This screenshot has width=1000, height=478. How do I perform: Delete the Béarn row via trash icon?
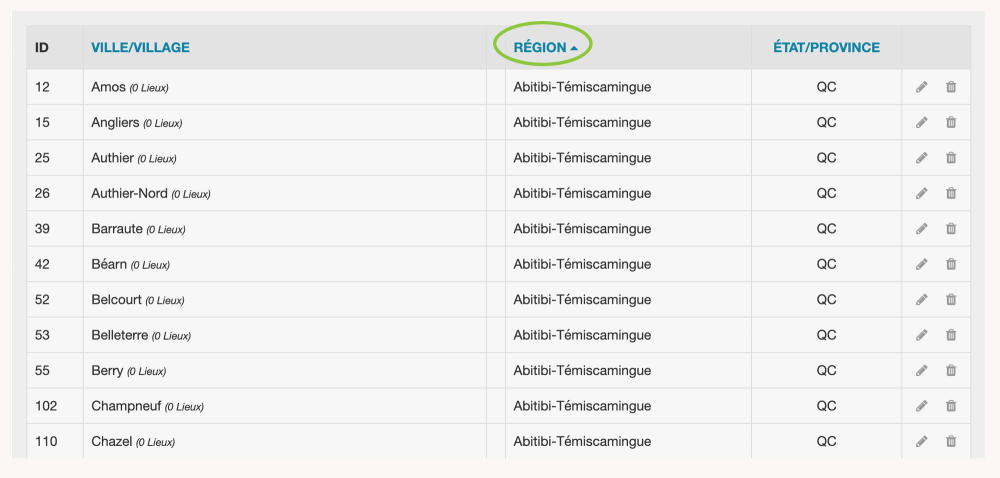click(951, 265)
